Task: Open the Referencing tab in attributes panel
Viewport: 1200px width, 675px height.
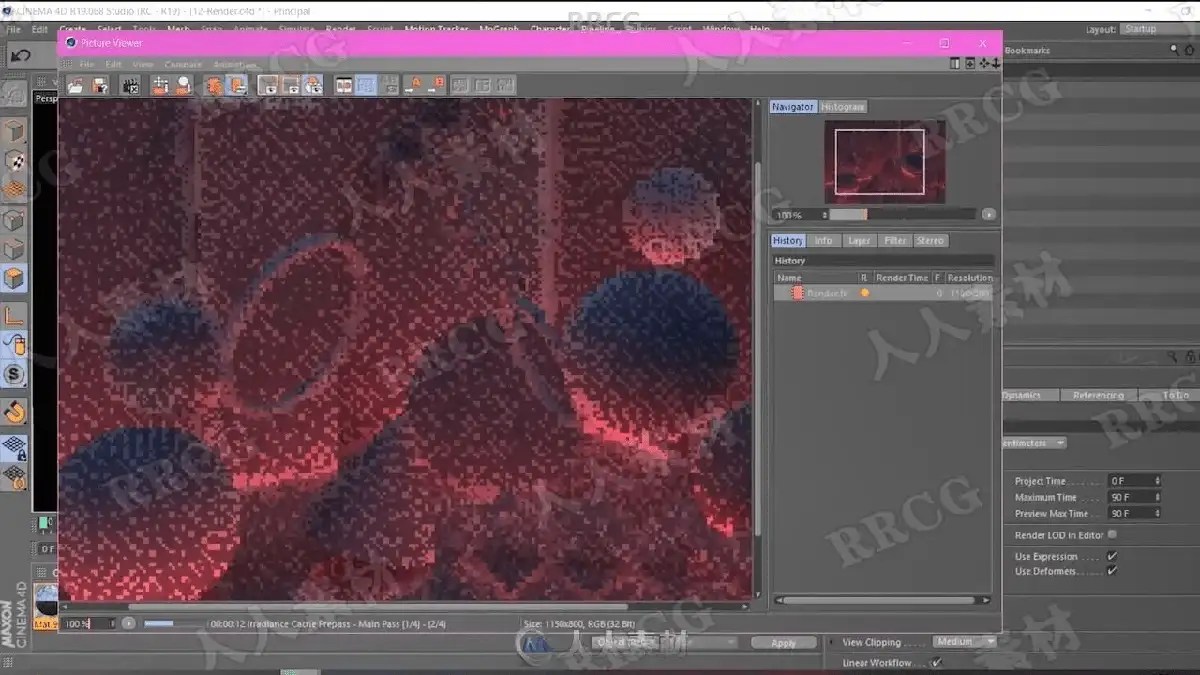Action: [1098, 395]
